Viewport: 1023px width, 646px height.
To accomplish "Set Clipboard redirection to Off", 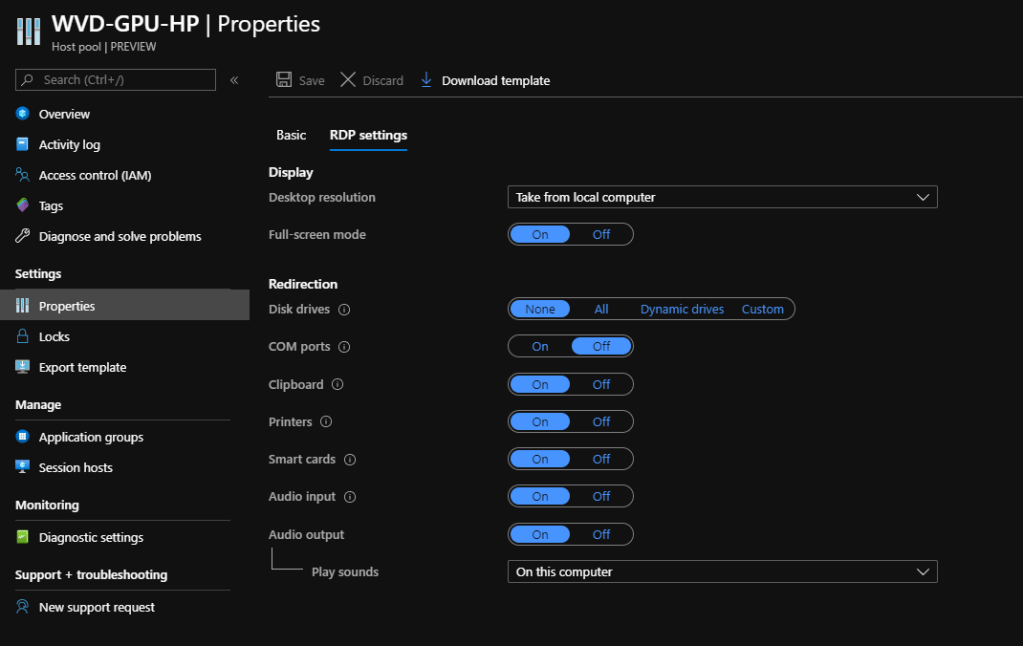I will coord(601,385).
